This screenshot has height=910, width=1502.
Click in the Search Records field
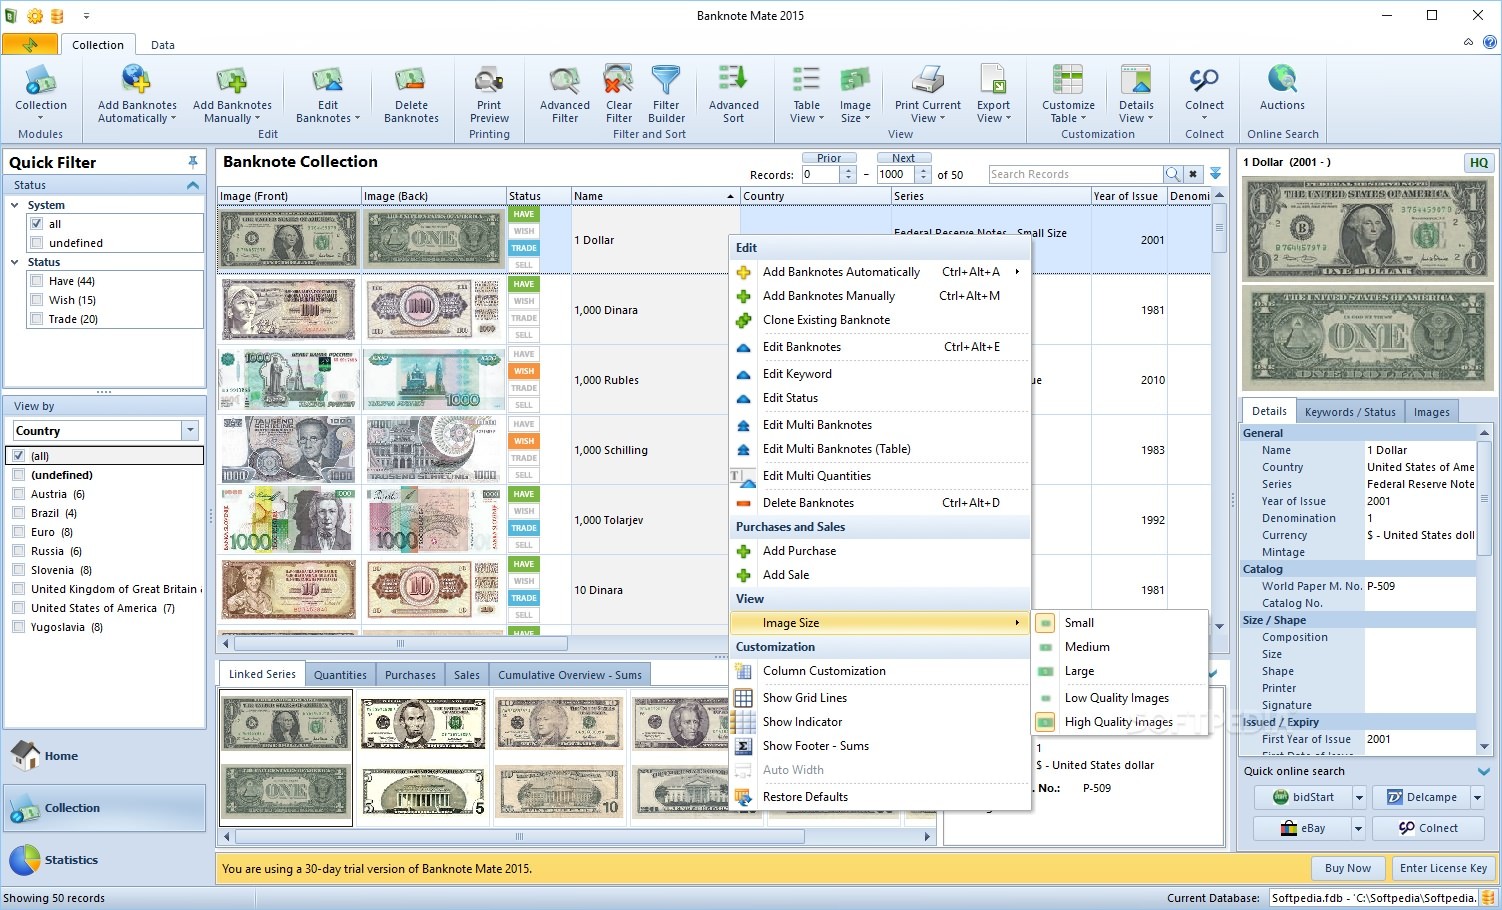pos(1075,174)
